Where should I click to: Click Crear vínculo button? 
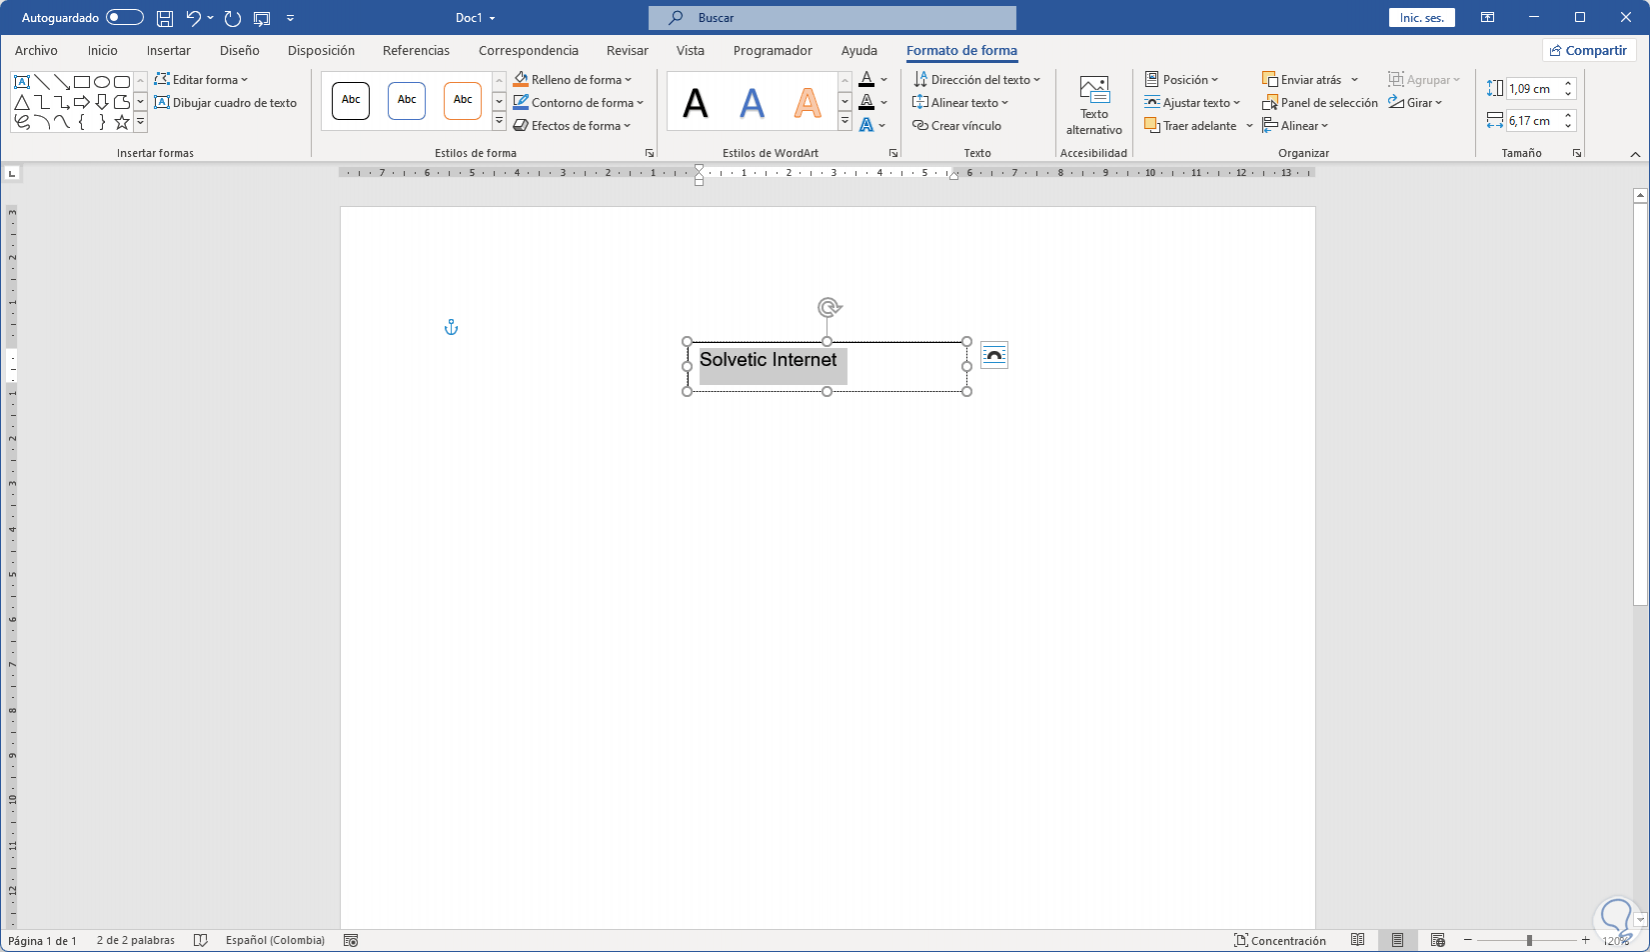pos(957,126)
